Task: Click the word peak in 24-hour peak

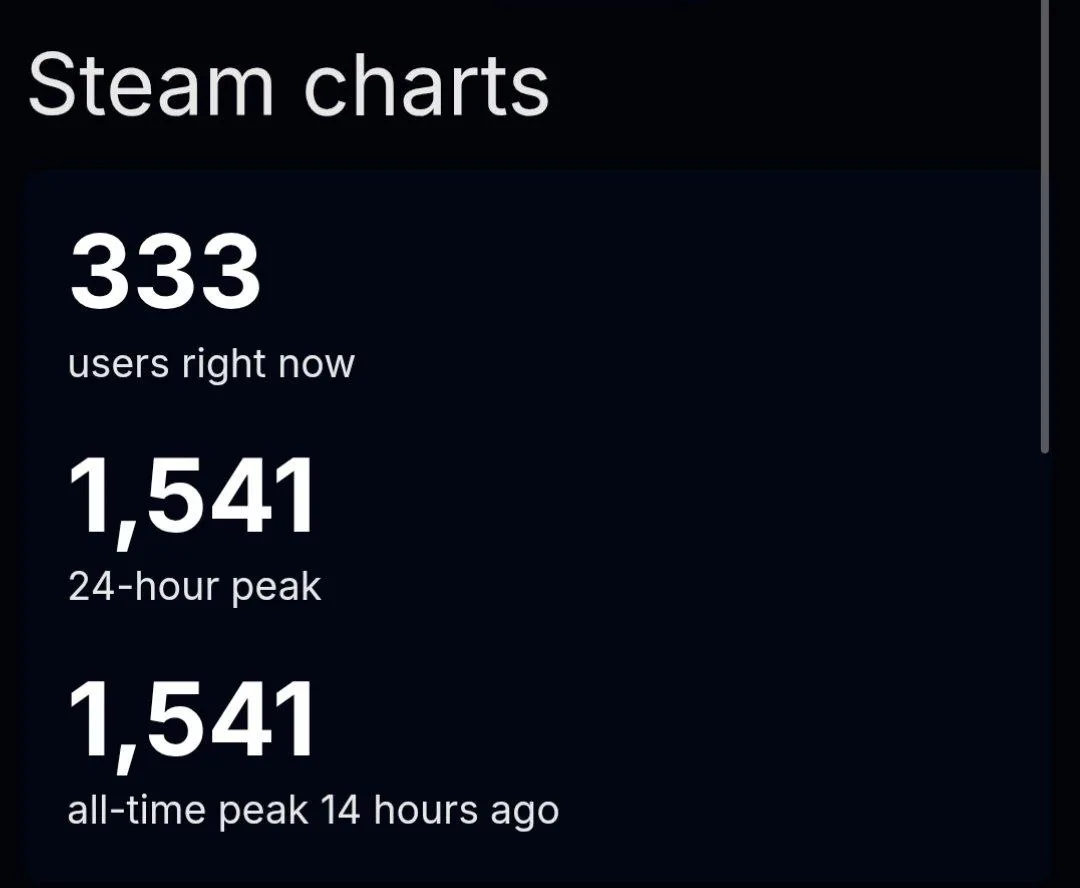Action: 276,589
